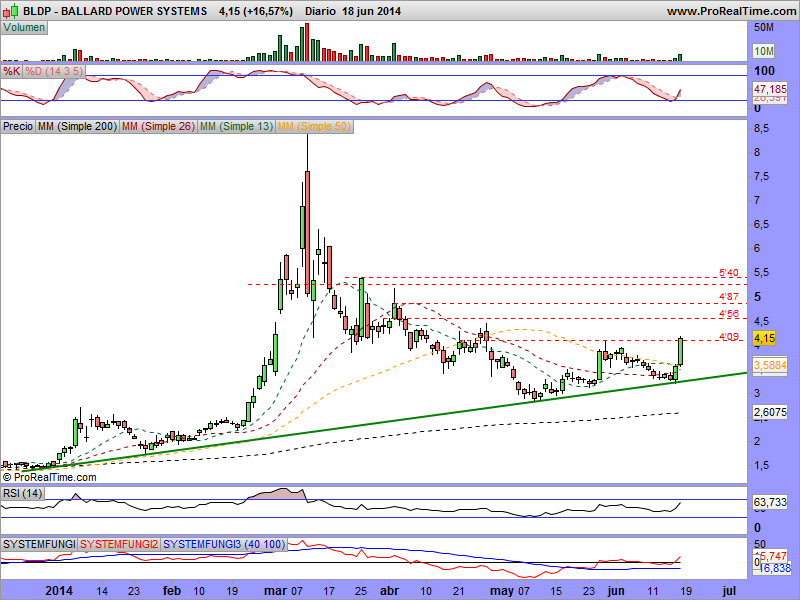Open the Diario timeframe label
The image size is (800, 600).
pyautogui.click(x=320, y=11)
